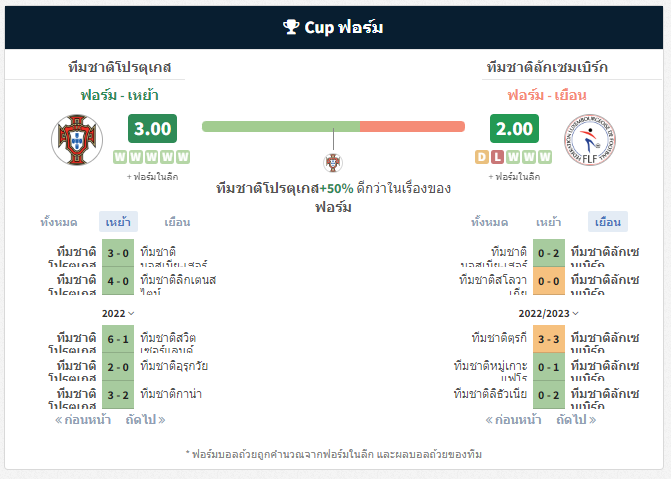Image resolution: width=671 pixels, height=479 pixels.
Task: Click the Luxembourg FLF federation logo
Action: click(x=590, y=140)
